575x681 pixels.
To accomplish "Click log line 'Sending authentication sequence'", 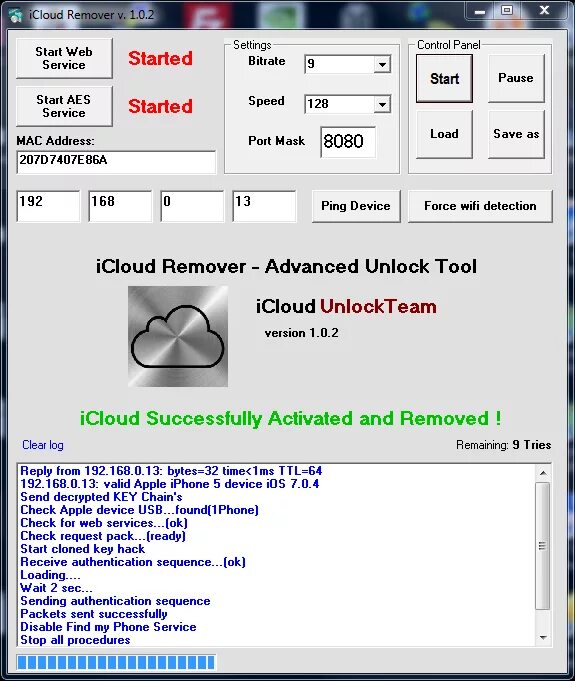I will pyautogui.click(x=115, y=601).
